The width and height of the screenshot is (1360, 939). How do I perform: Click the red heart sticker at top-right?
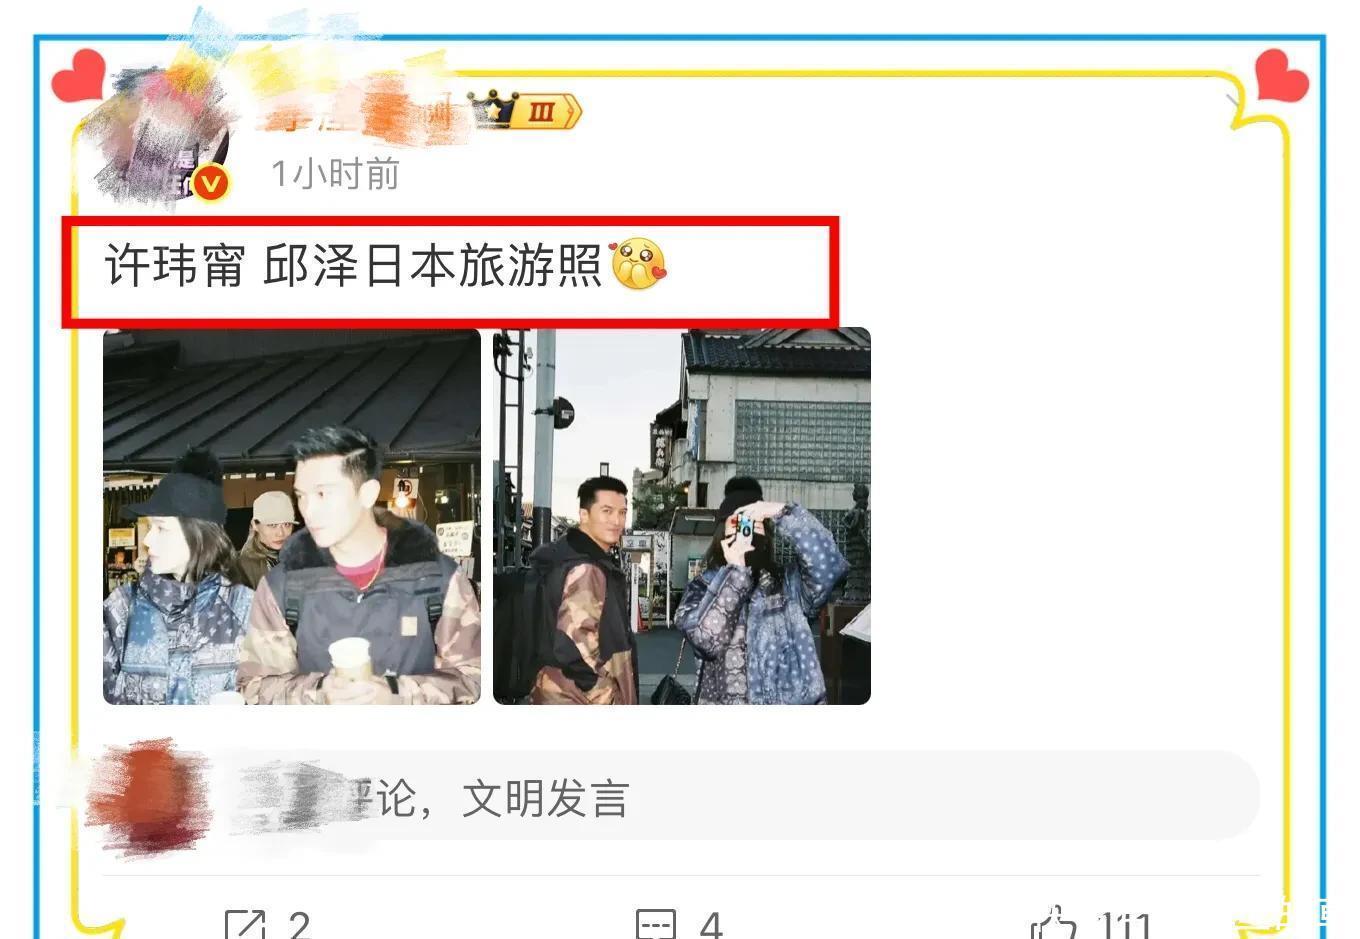coord(1281,75)
